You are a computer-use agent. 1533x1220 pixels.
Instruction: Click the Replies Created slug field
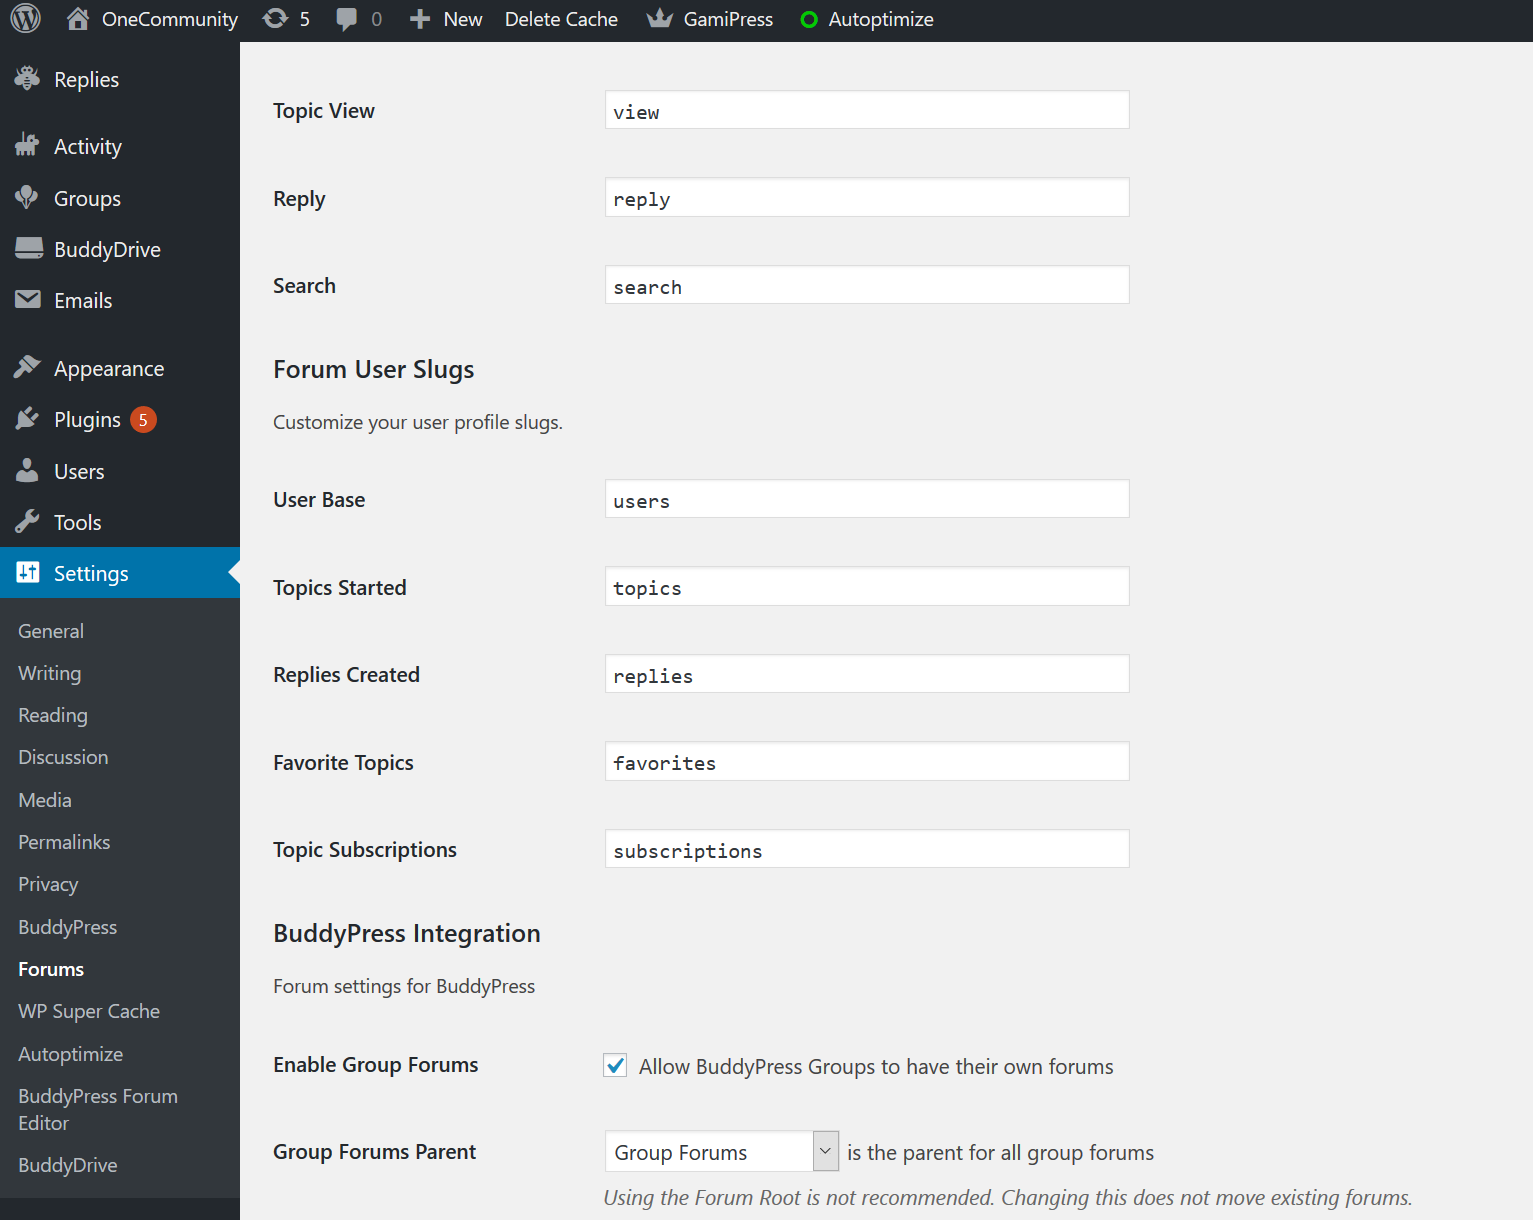point(867,674)
